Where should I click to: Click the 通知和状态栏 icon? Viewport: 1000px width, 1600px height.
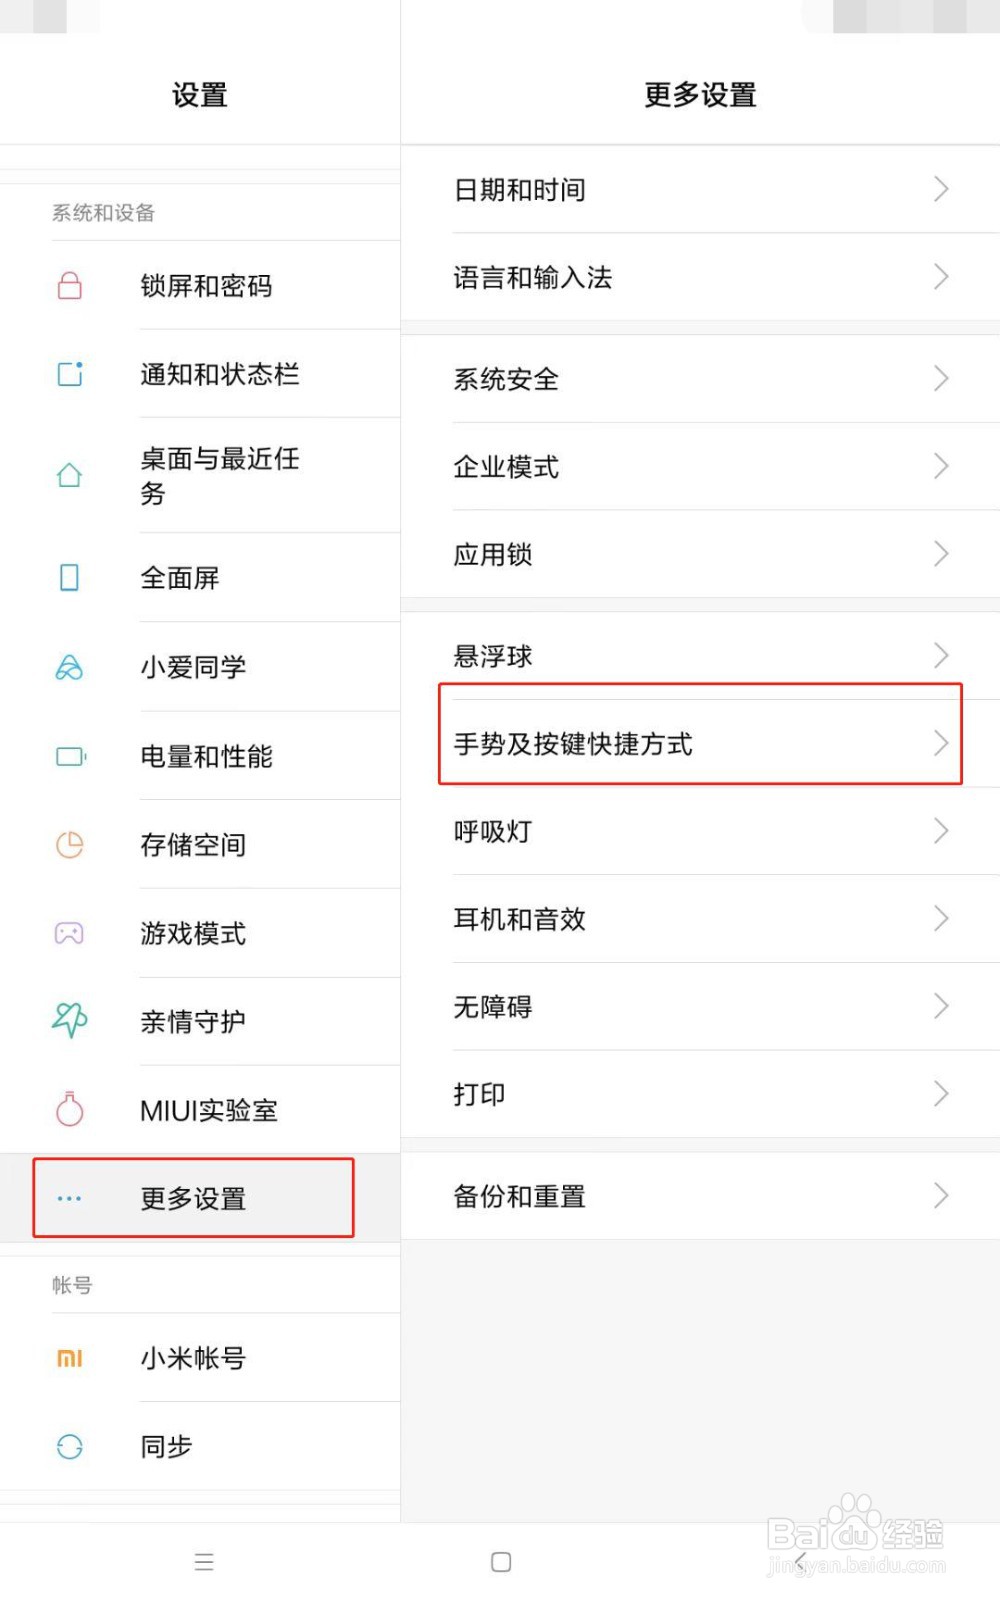click(x=68, y=374)
